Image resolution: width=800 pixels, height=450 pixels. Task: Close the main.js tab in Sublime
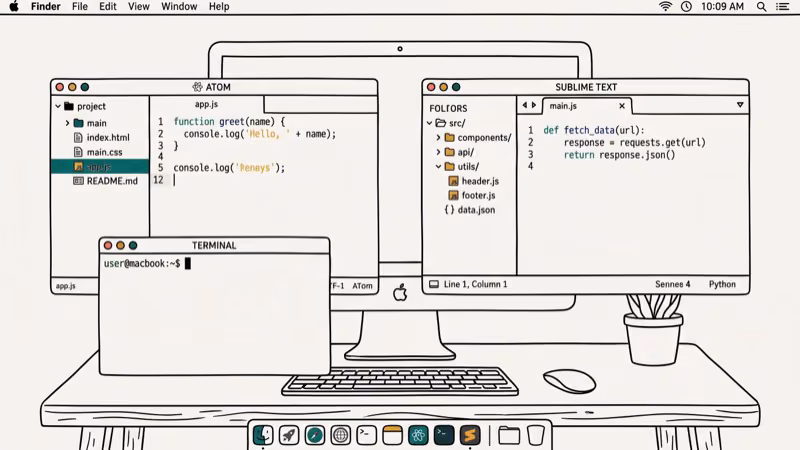click(621, 106)
